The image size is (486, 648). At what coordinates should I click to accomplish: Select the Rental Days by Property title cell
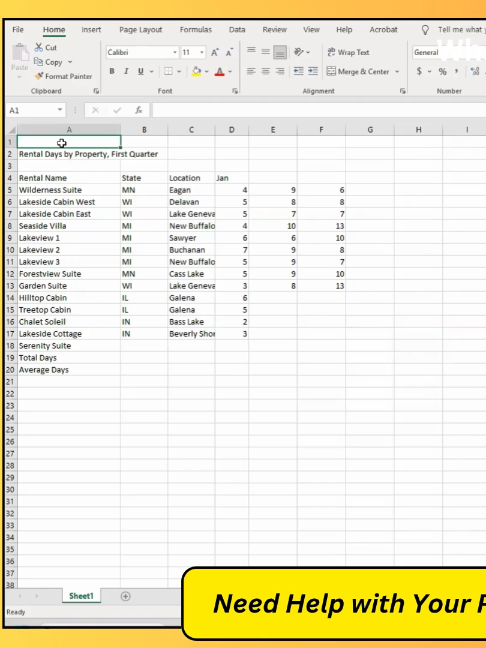(x=69, y=154)
